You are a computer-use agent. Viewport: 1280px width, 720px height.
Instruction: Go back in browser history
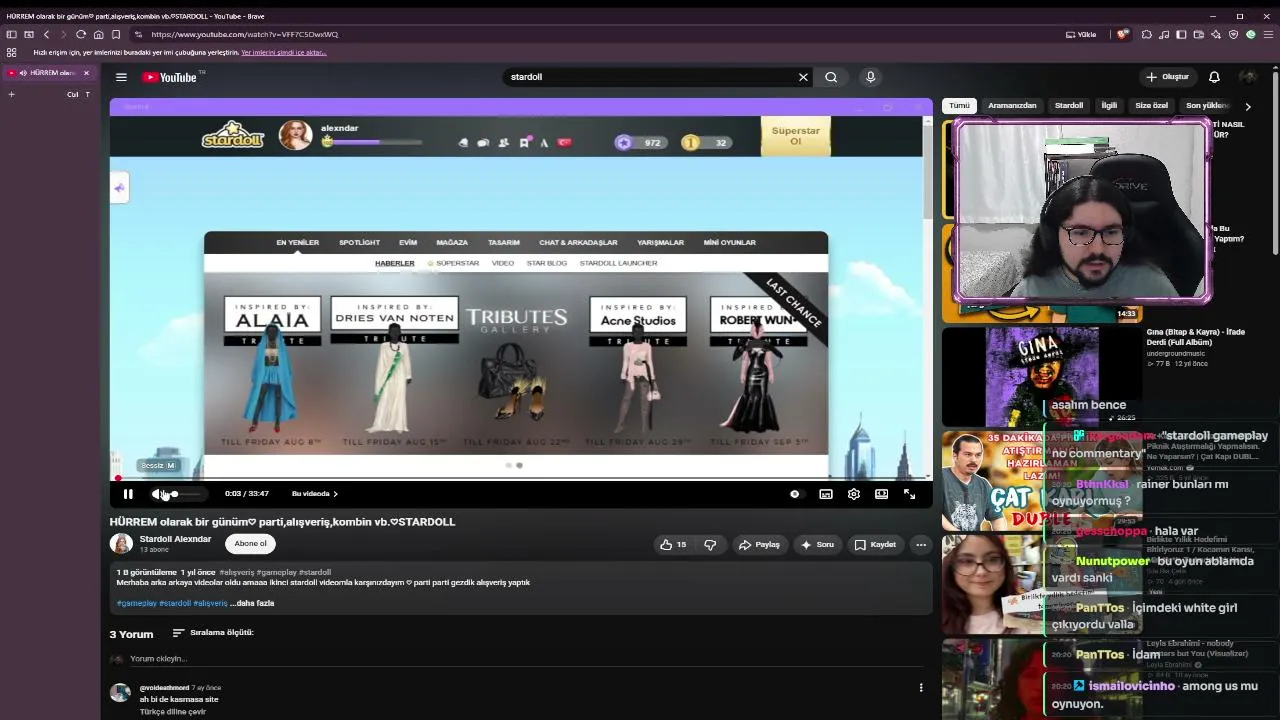(46, 34)
